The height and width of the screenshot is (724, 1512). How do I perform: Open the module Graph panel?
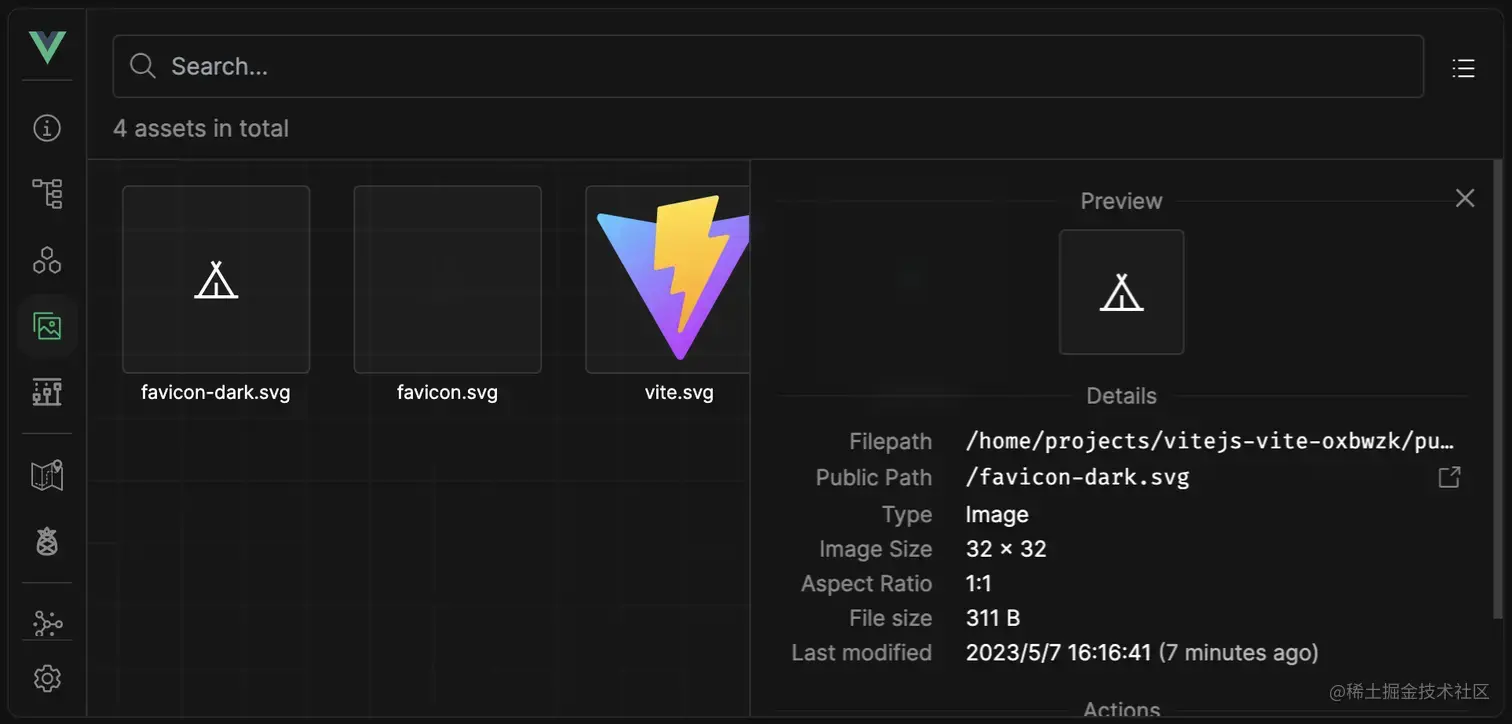(46, 622)
